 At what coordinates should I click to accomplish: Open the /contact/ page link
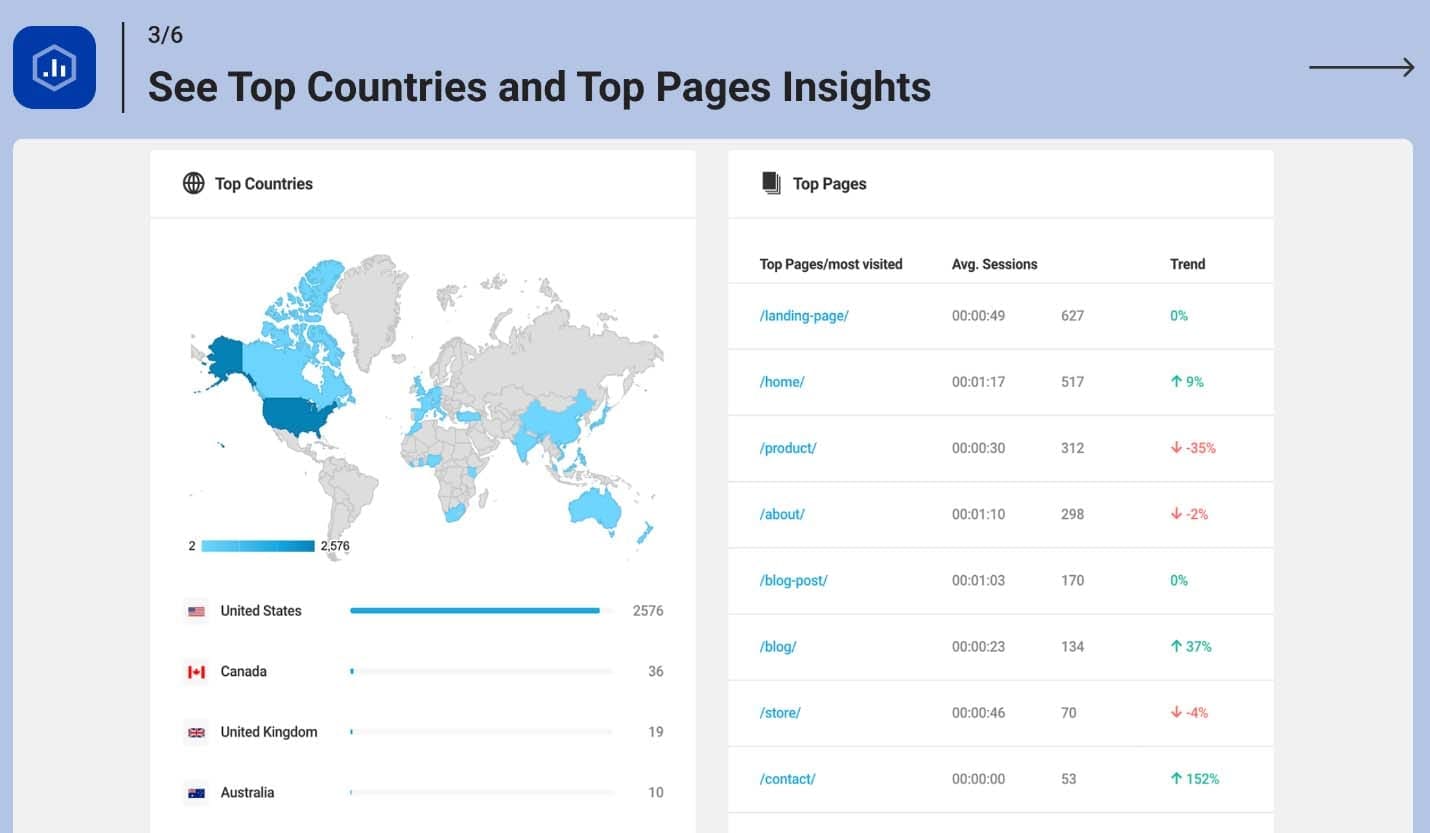coord(788,779)
